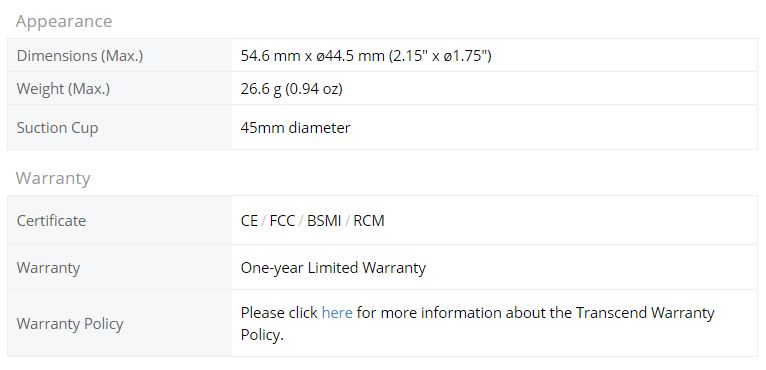Click the Transcend Warranty text

click(x=645, y=312)
